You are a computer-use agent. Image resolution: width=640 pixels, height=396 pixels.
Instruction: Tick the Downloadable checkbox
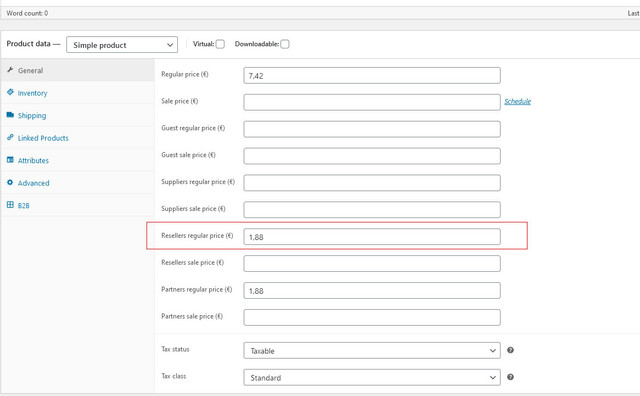click(x=285, y=44)
